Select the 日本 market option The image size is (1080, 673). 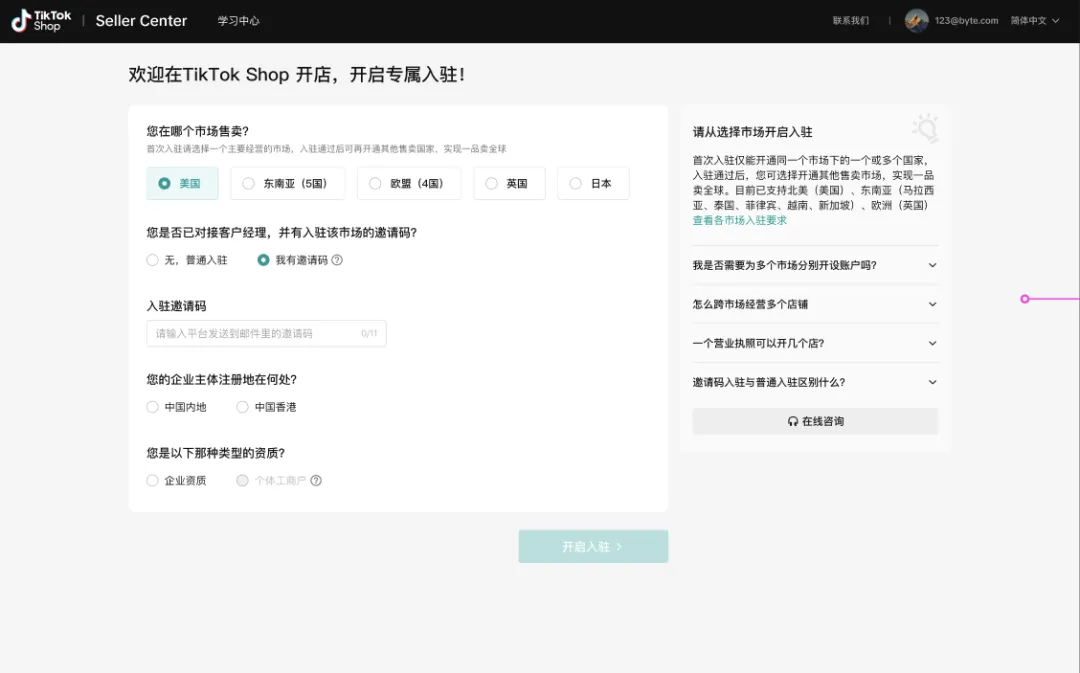tap(593, 183)
